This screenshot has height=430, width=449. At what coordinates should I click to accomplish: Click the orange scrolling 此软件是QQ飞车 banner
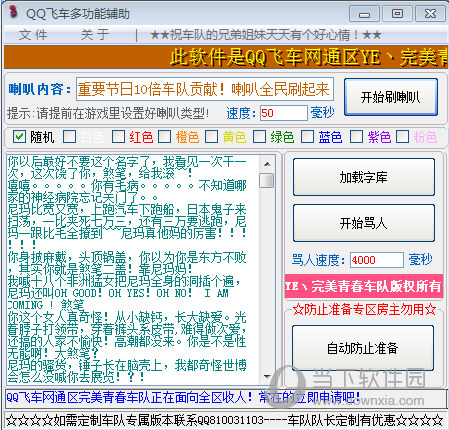[226, 57]
